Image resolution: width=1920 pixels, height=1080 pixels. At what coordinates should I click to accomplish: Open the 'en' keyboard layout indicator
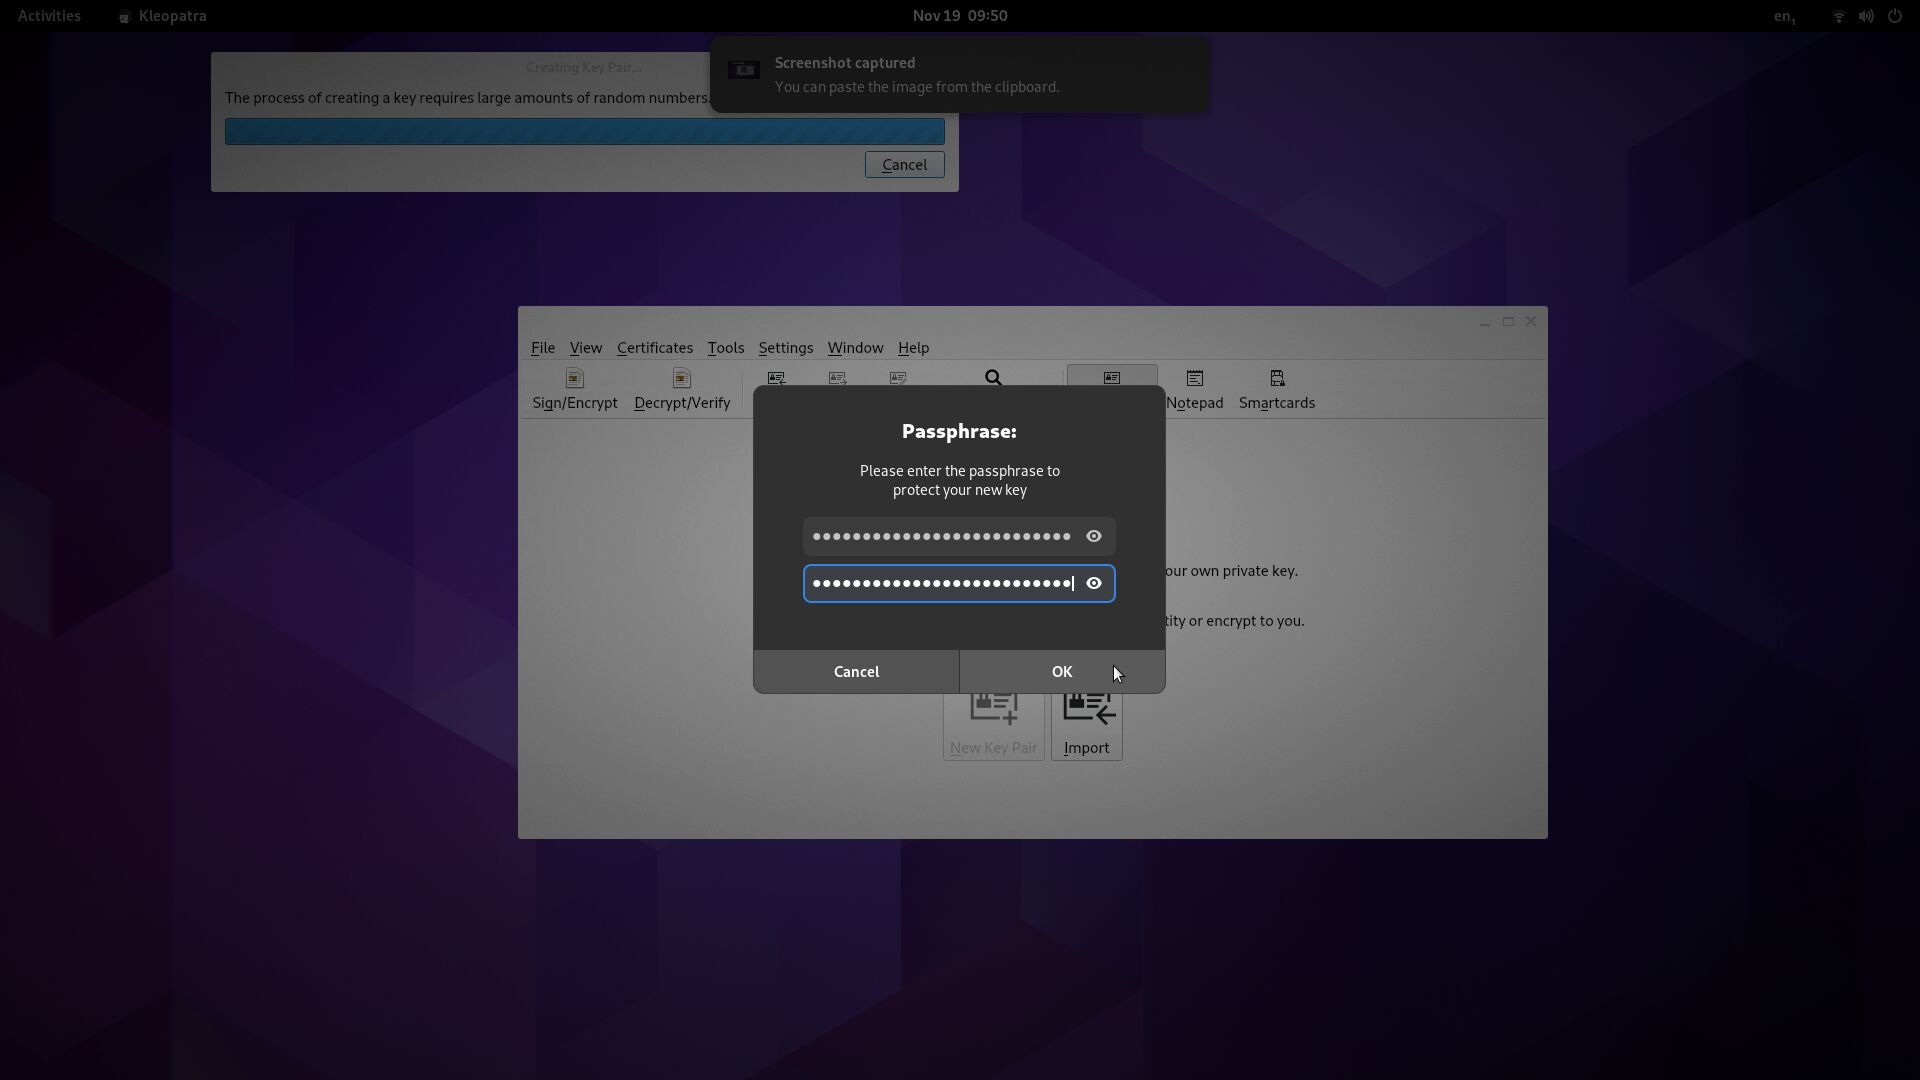click(1784, 16)
